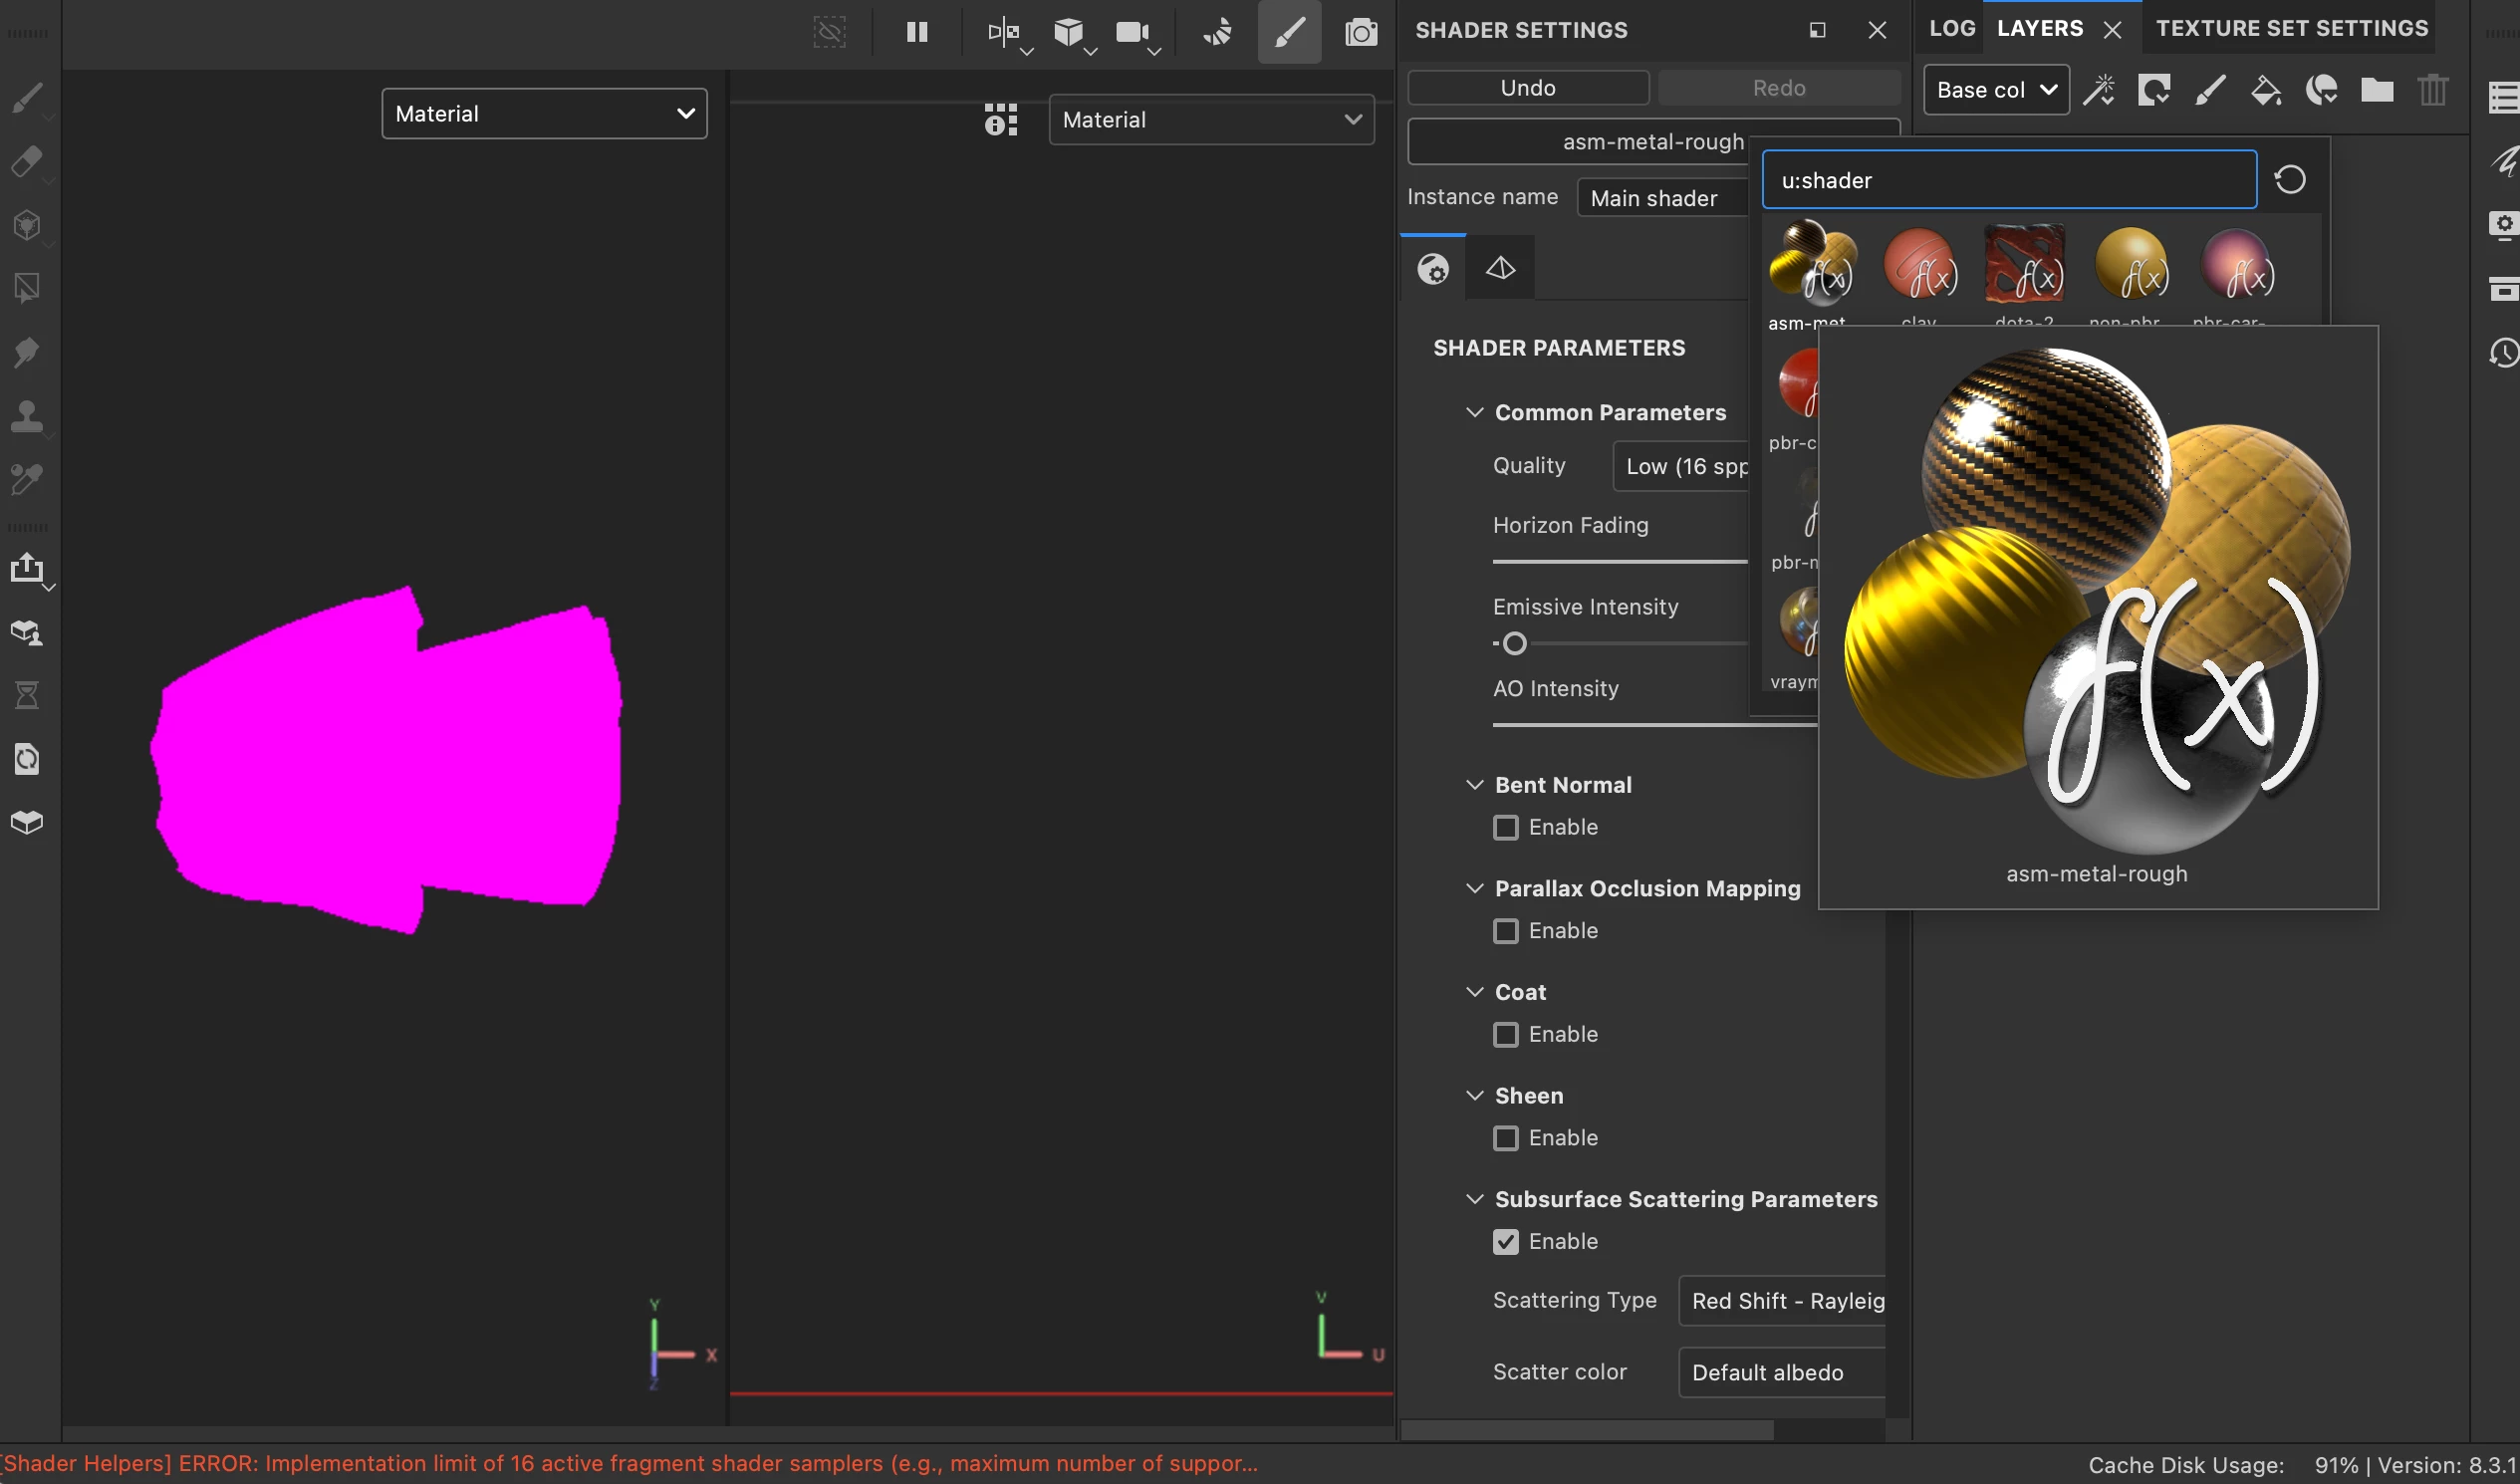This screenshot has height=1484, width=2520.
Task: Click the Undo button
Action: pos(1527,88)
